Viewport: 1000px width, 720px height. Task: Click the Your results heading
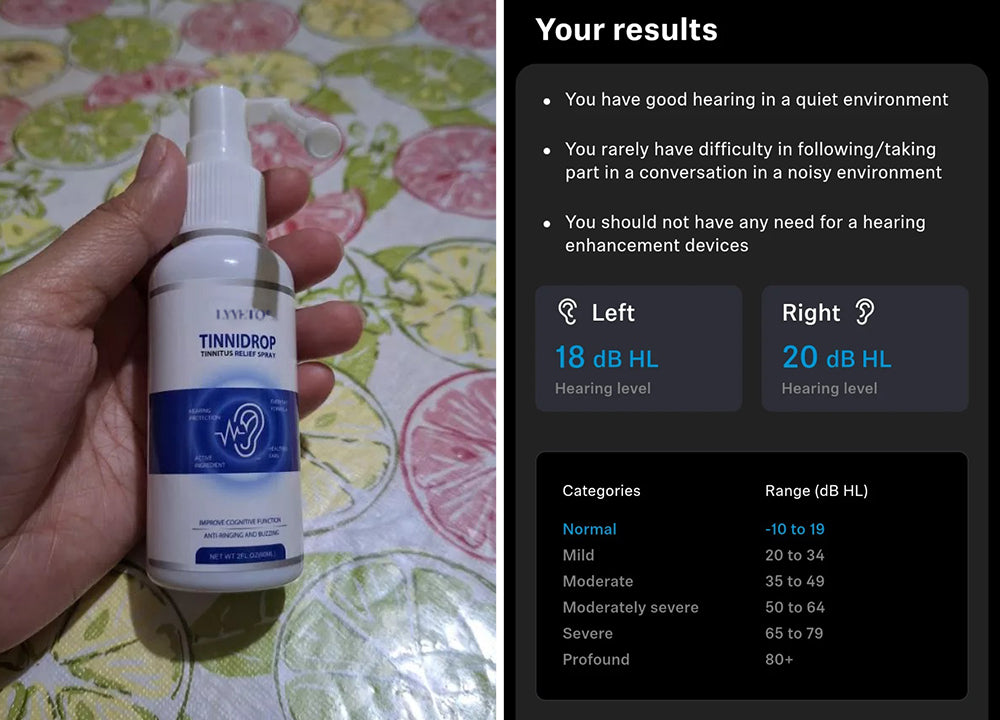[x=626, y=29]
